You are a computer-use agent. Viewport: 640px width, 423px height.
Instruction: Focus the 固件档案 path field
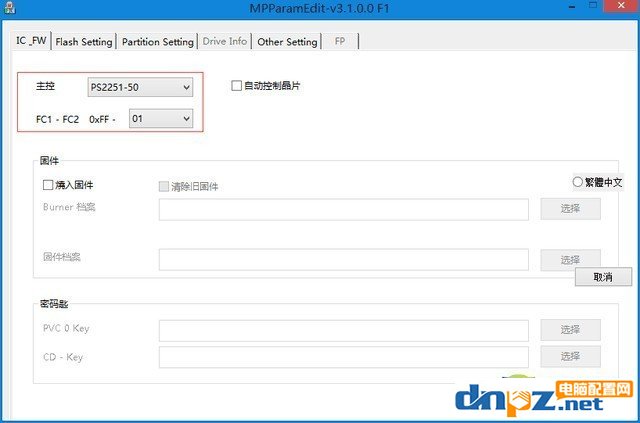click(344, 260)
